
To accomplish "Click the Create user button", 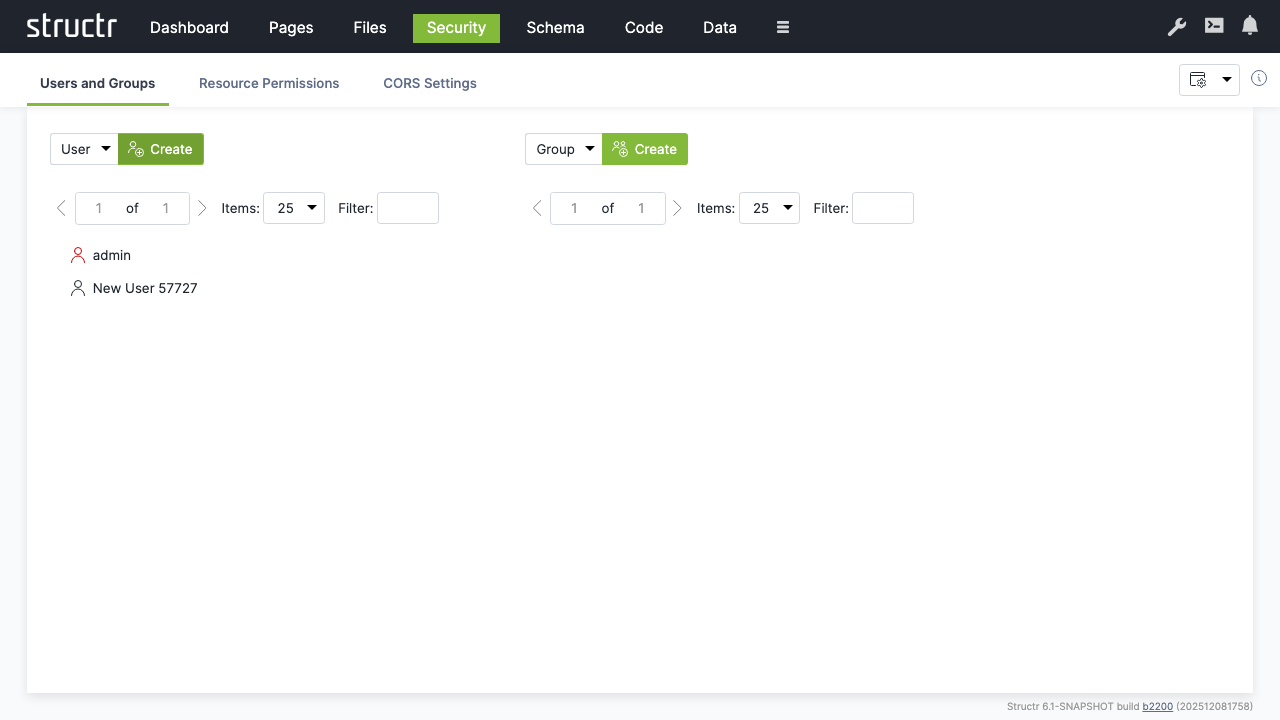I will (x=160, y=148).
